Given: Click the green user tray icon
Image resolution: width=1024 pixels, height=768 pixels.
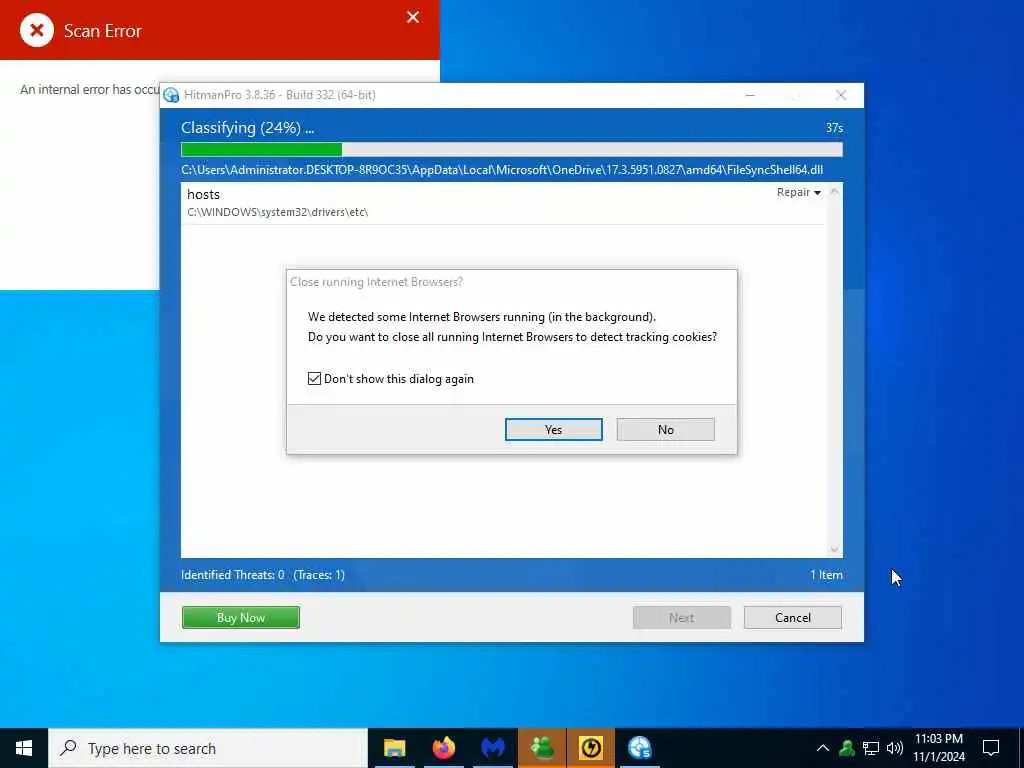Looking at the screenshot, I should click(847, 748).
